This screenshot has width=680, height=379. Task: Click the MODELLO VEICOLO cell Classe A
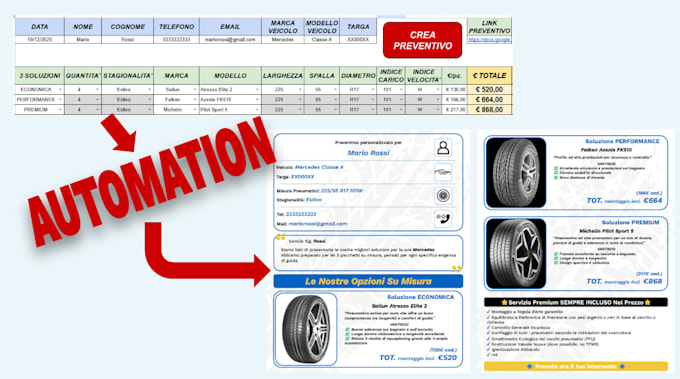click(322, 39)
